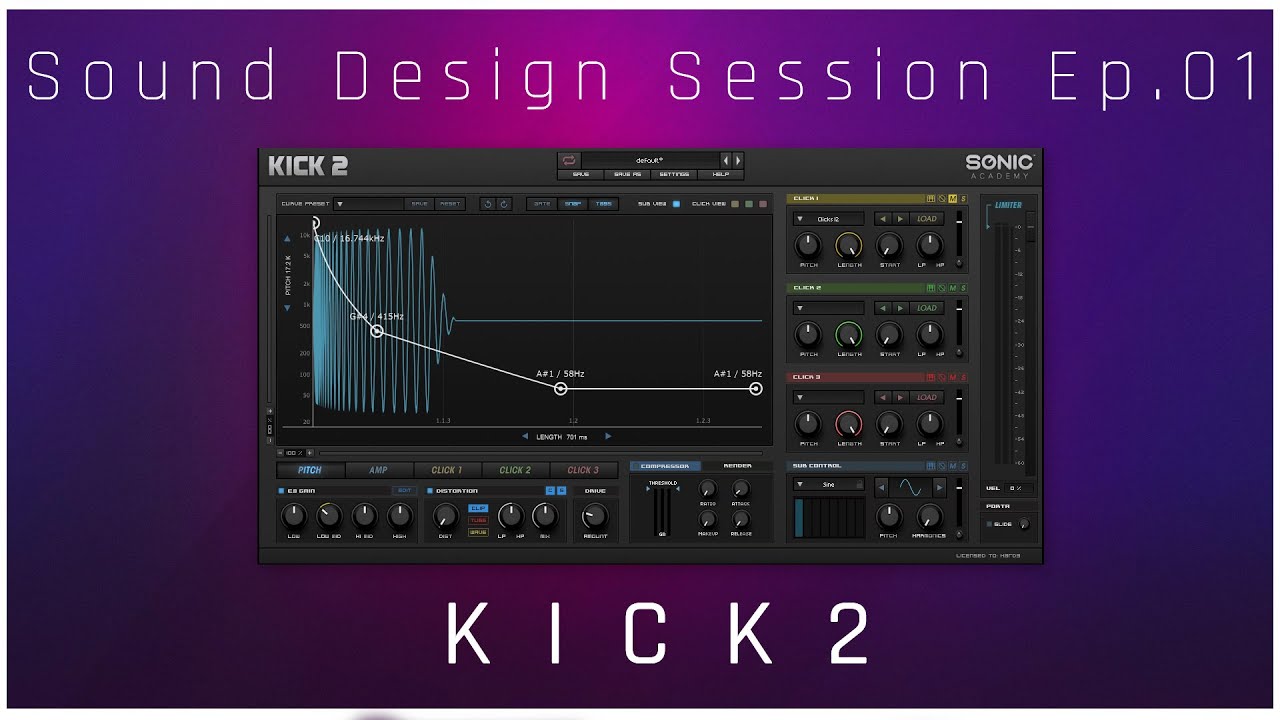Open the Help button
Image resolution: width=1280 pixels, height=720 pixels.
[720, 174]
